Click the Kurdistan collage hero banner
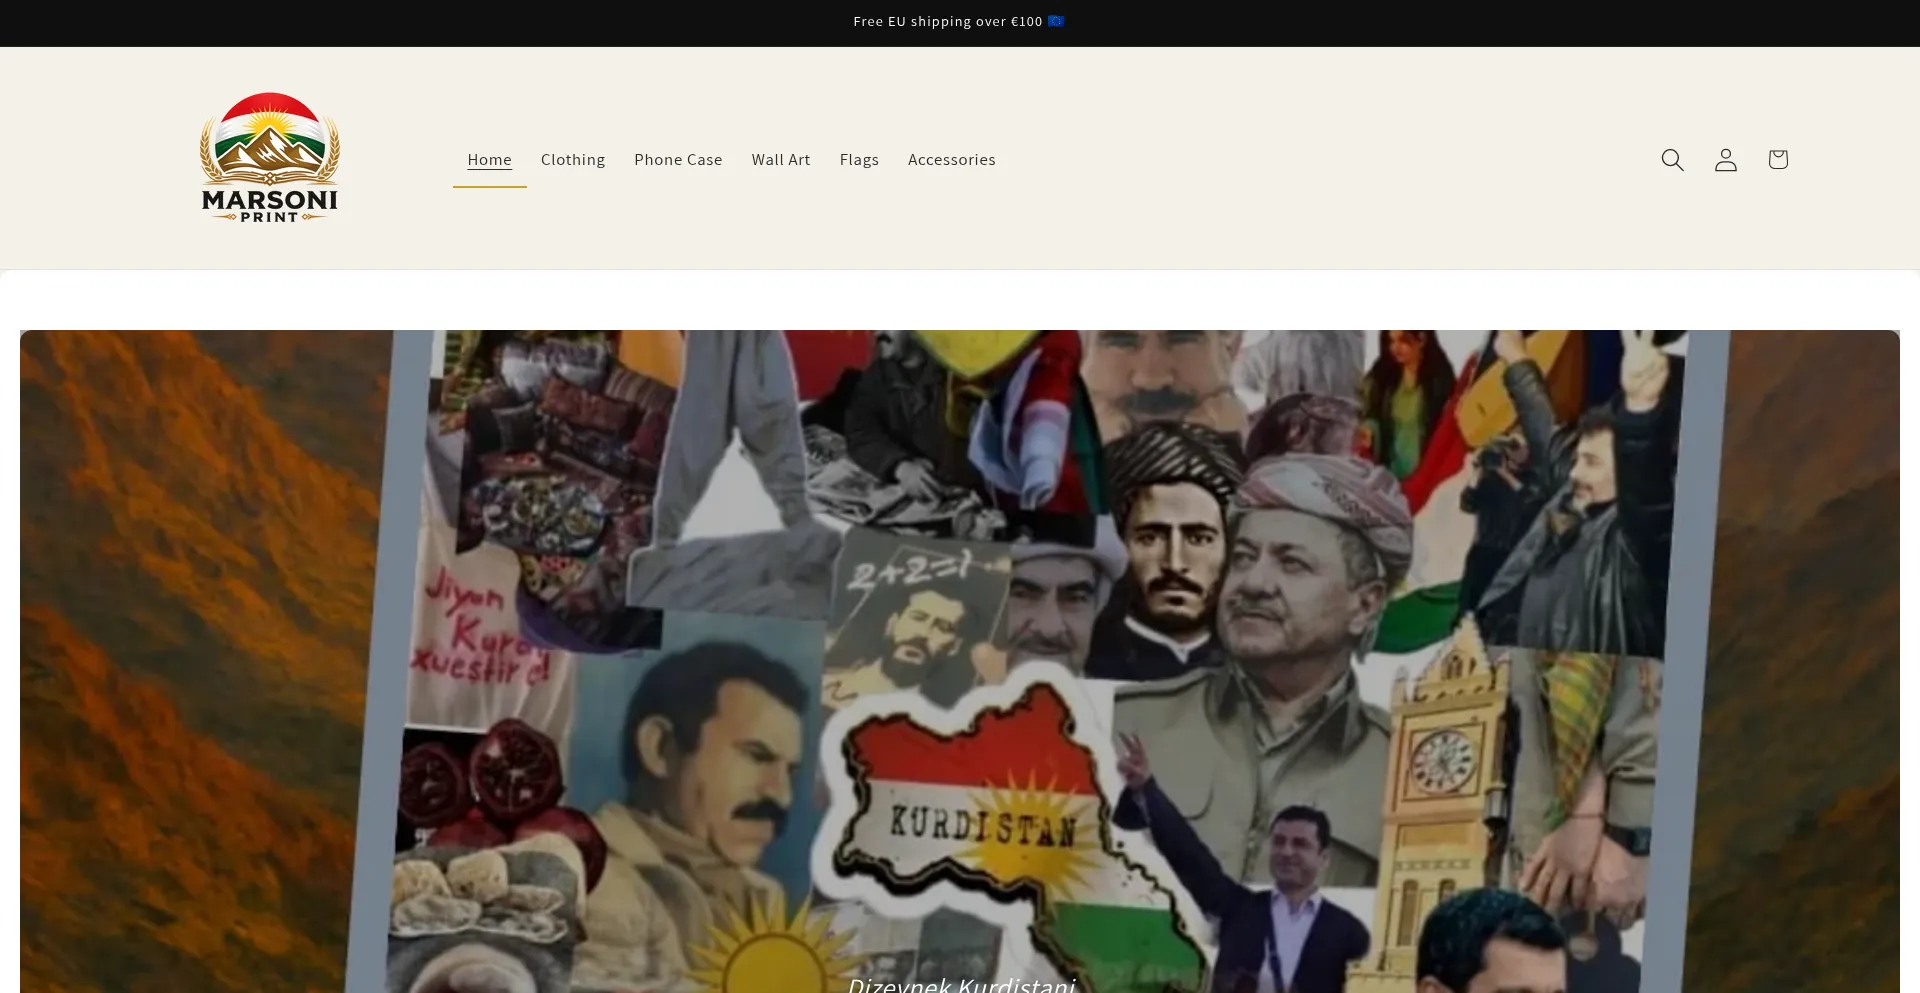The width and height of the screenshot is (1920, 993). coord(960,661)
